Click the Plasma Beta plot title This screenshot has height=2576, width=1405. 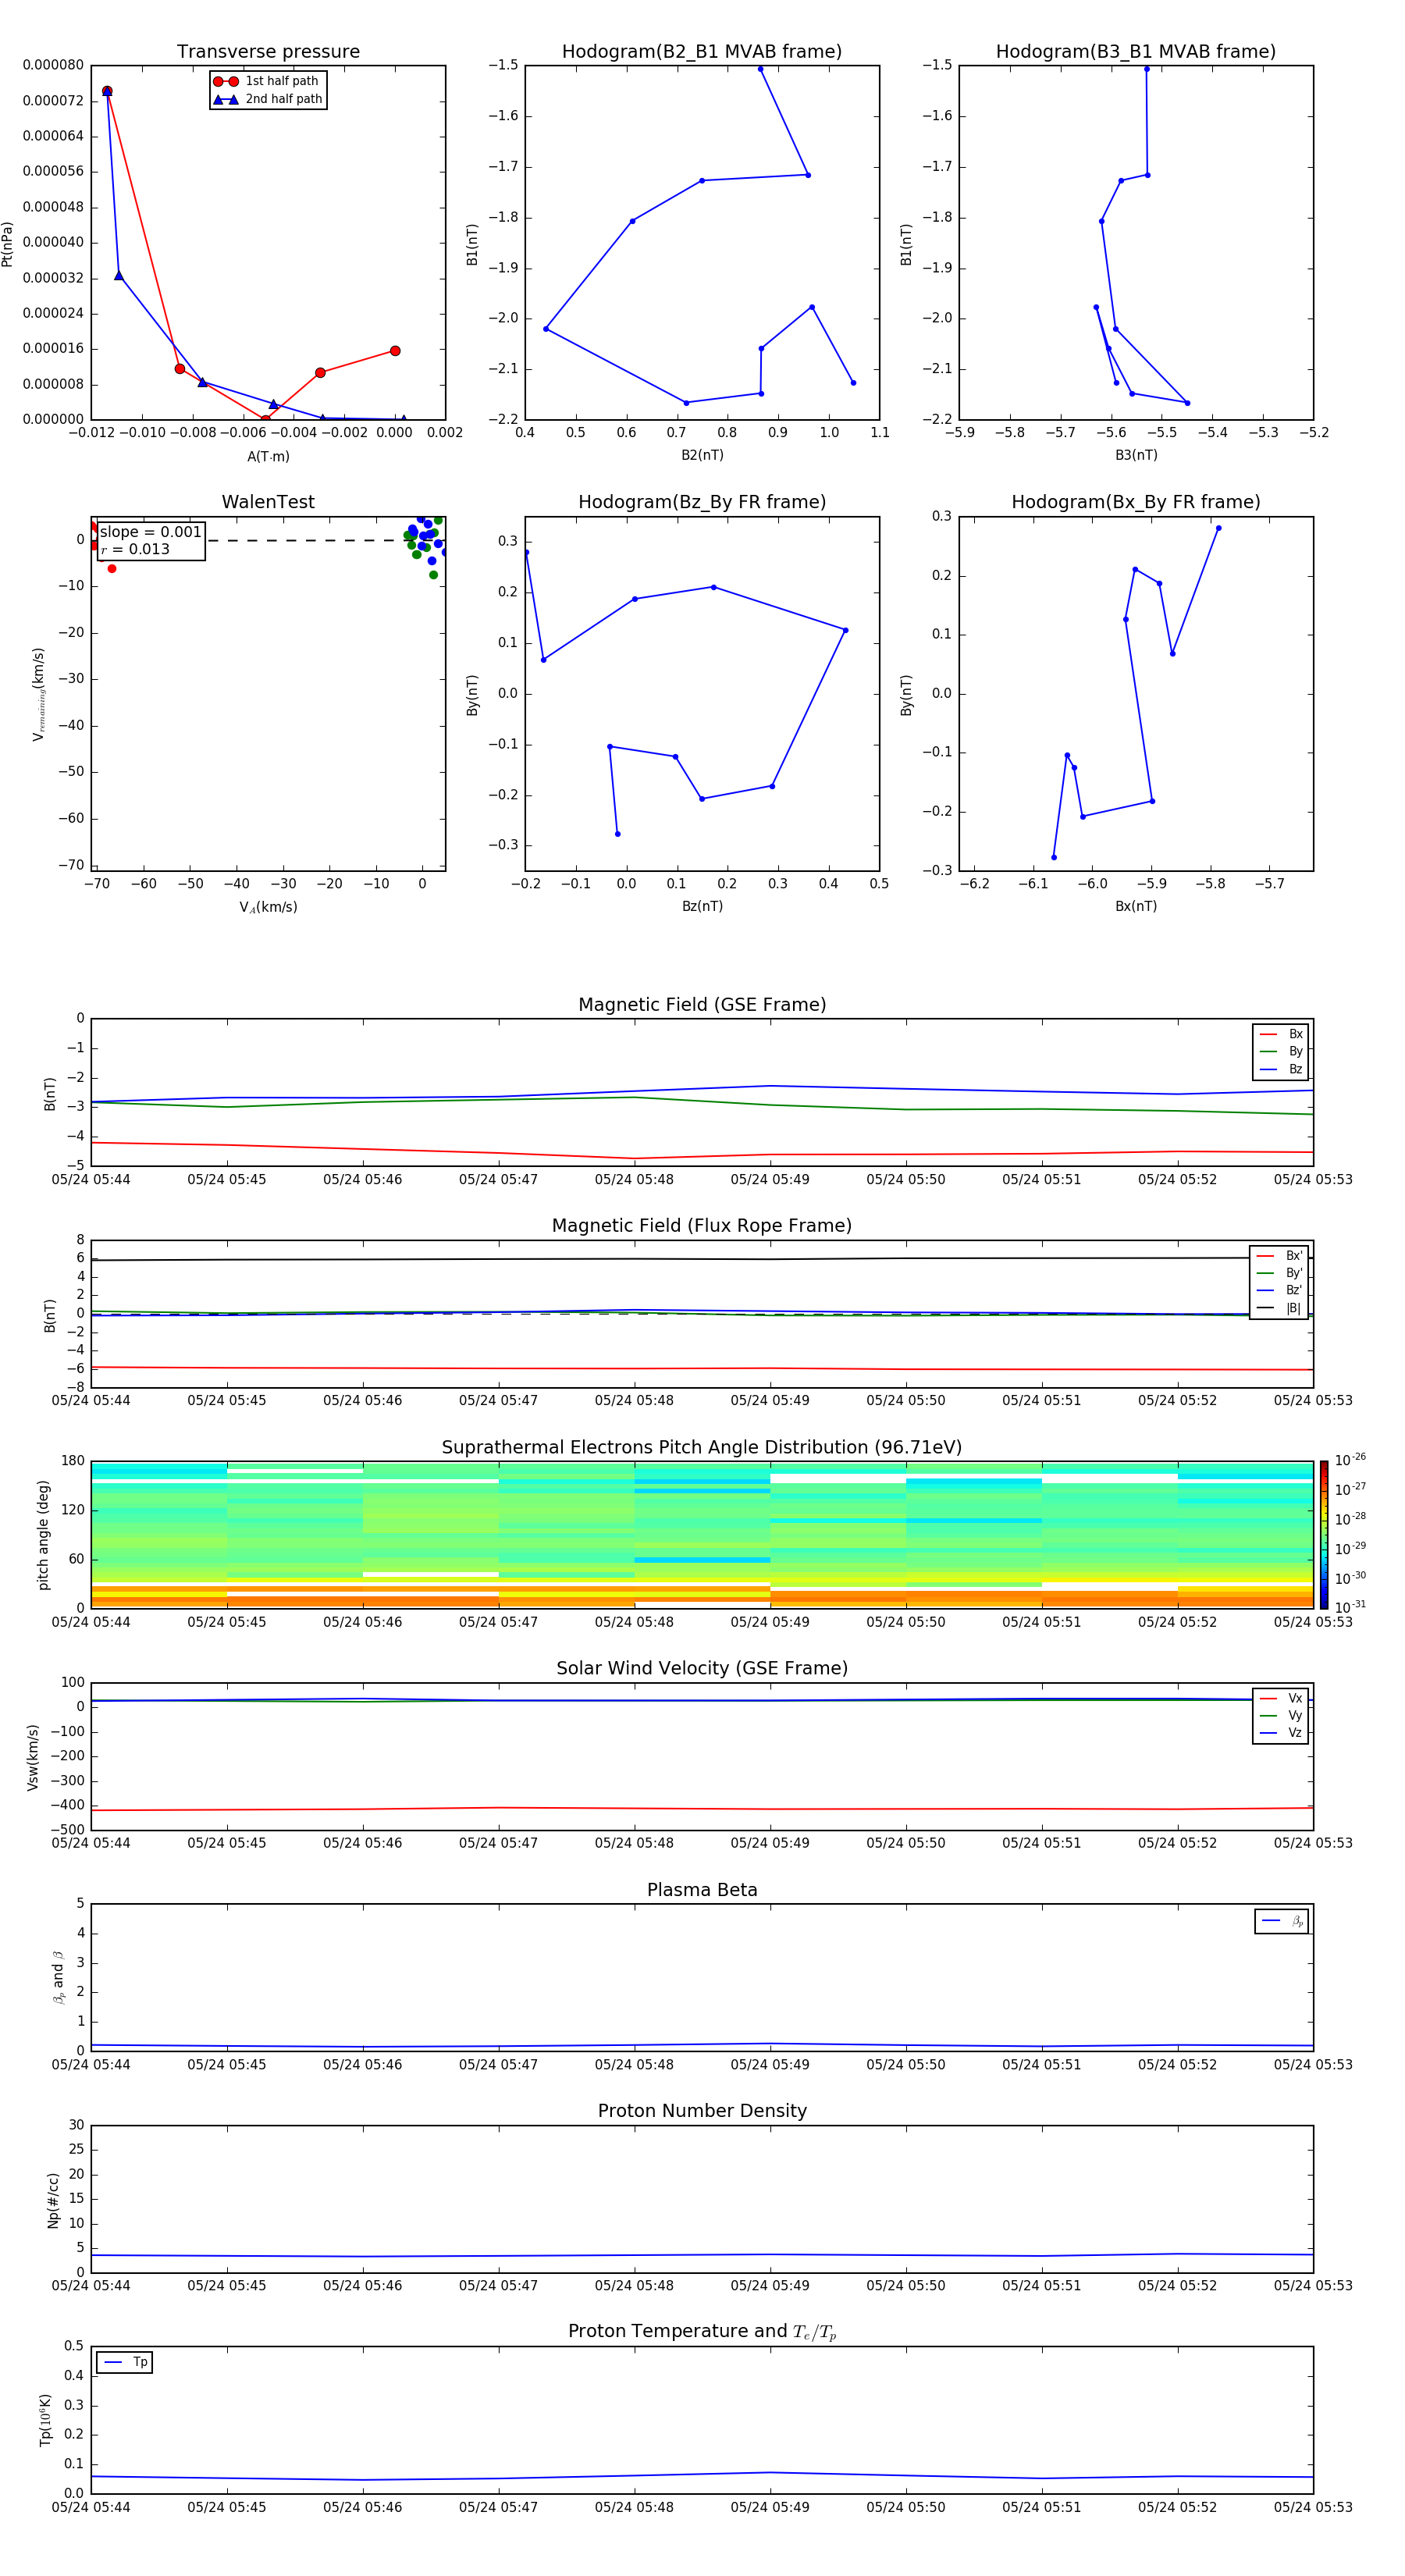pyautogui.click(x=702, y=1890)
